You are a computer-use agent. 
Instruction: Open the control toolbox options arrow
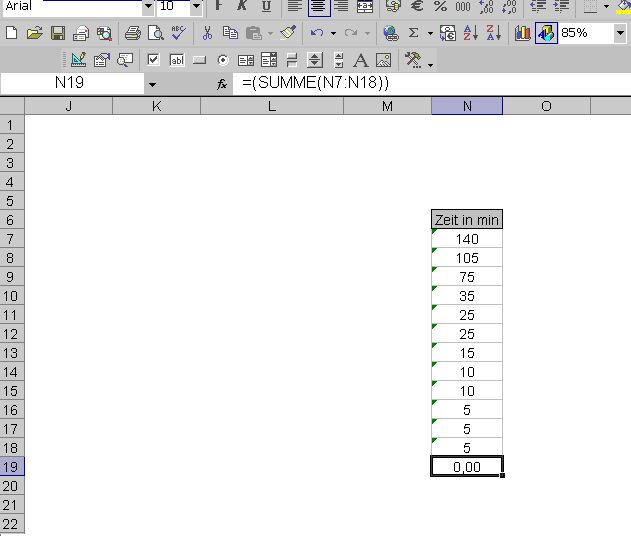coord(430,65)
